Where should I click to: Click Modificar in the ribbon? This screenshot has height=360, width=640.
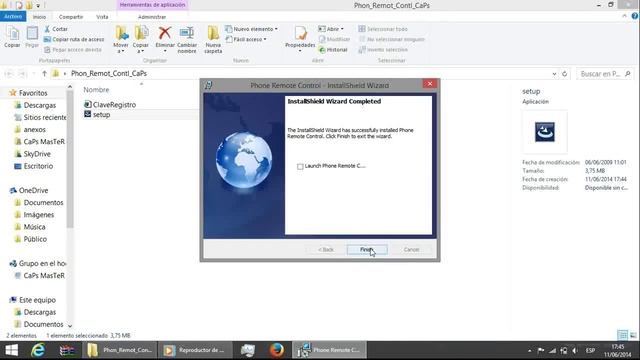tap(334, 39)
